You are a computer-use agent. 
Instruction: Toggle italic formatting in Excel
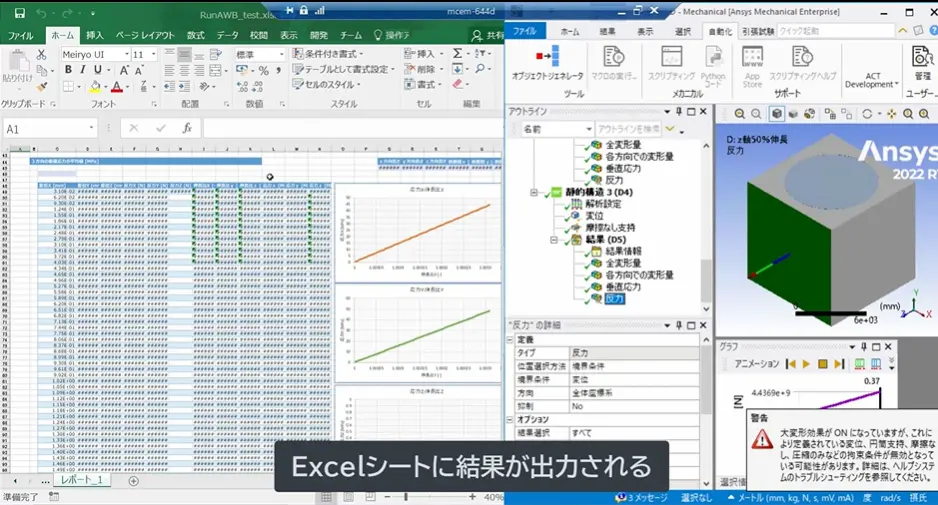[83, 71]
